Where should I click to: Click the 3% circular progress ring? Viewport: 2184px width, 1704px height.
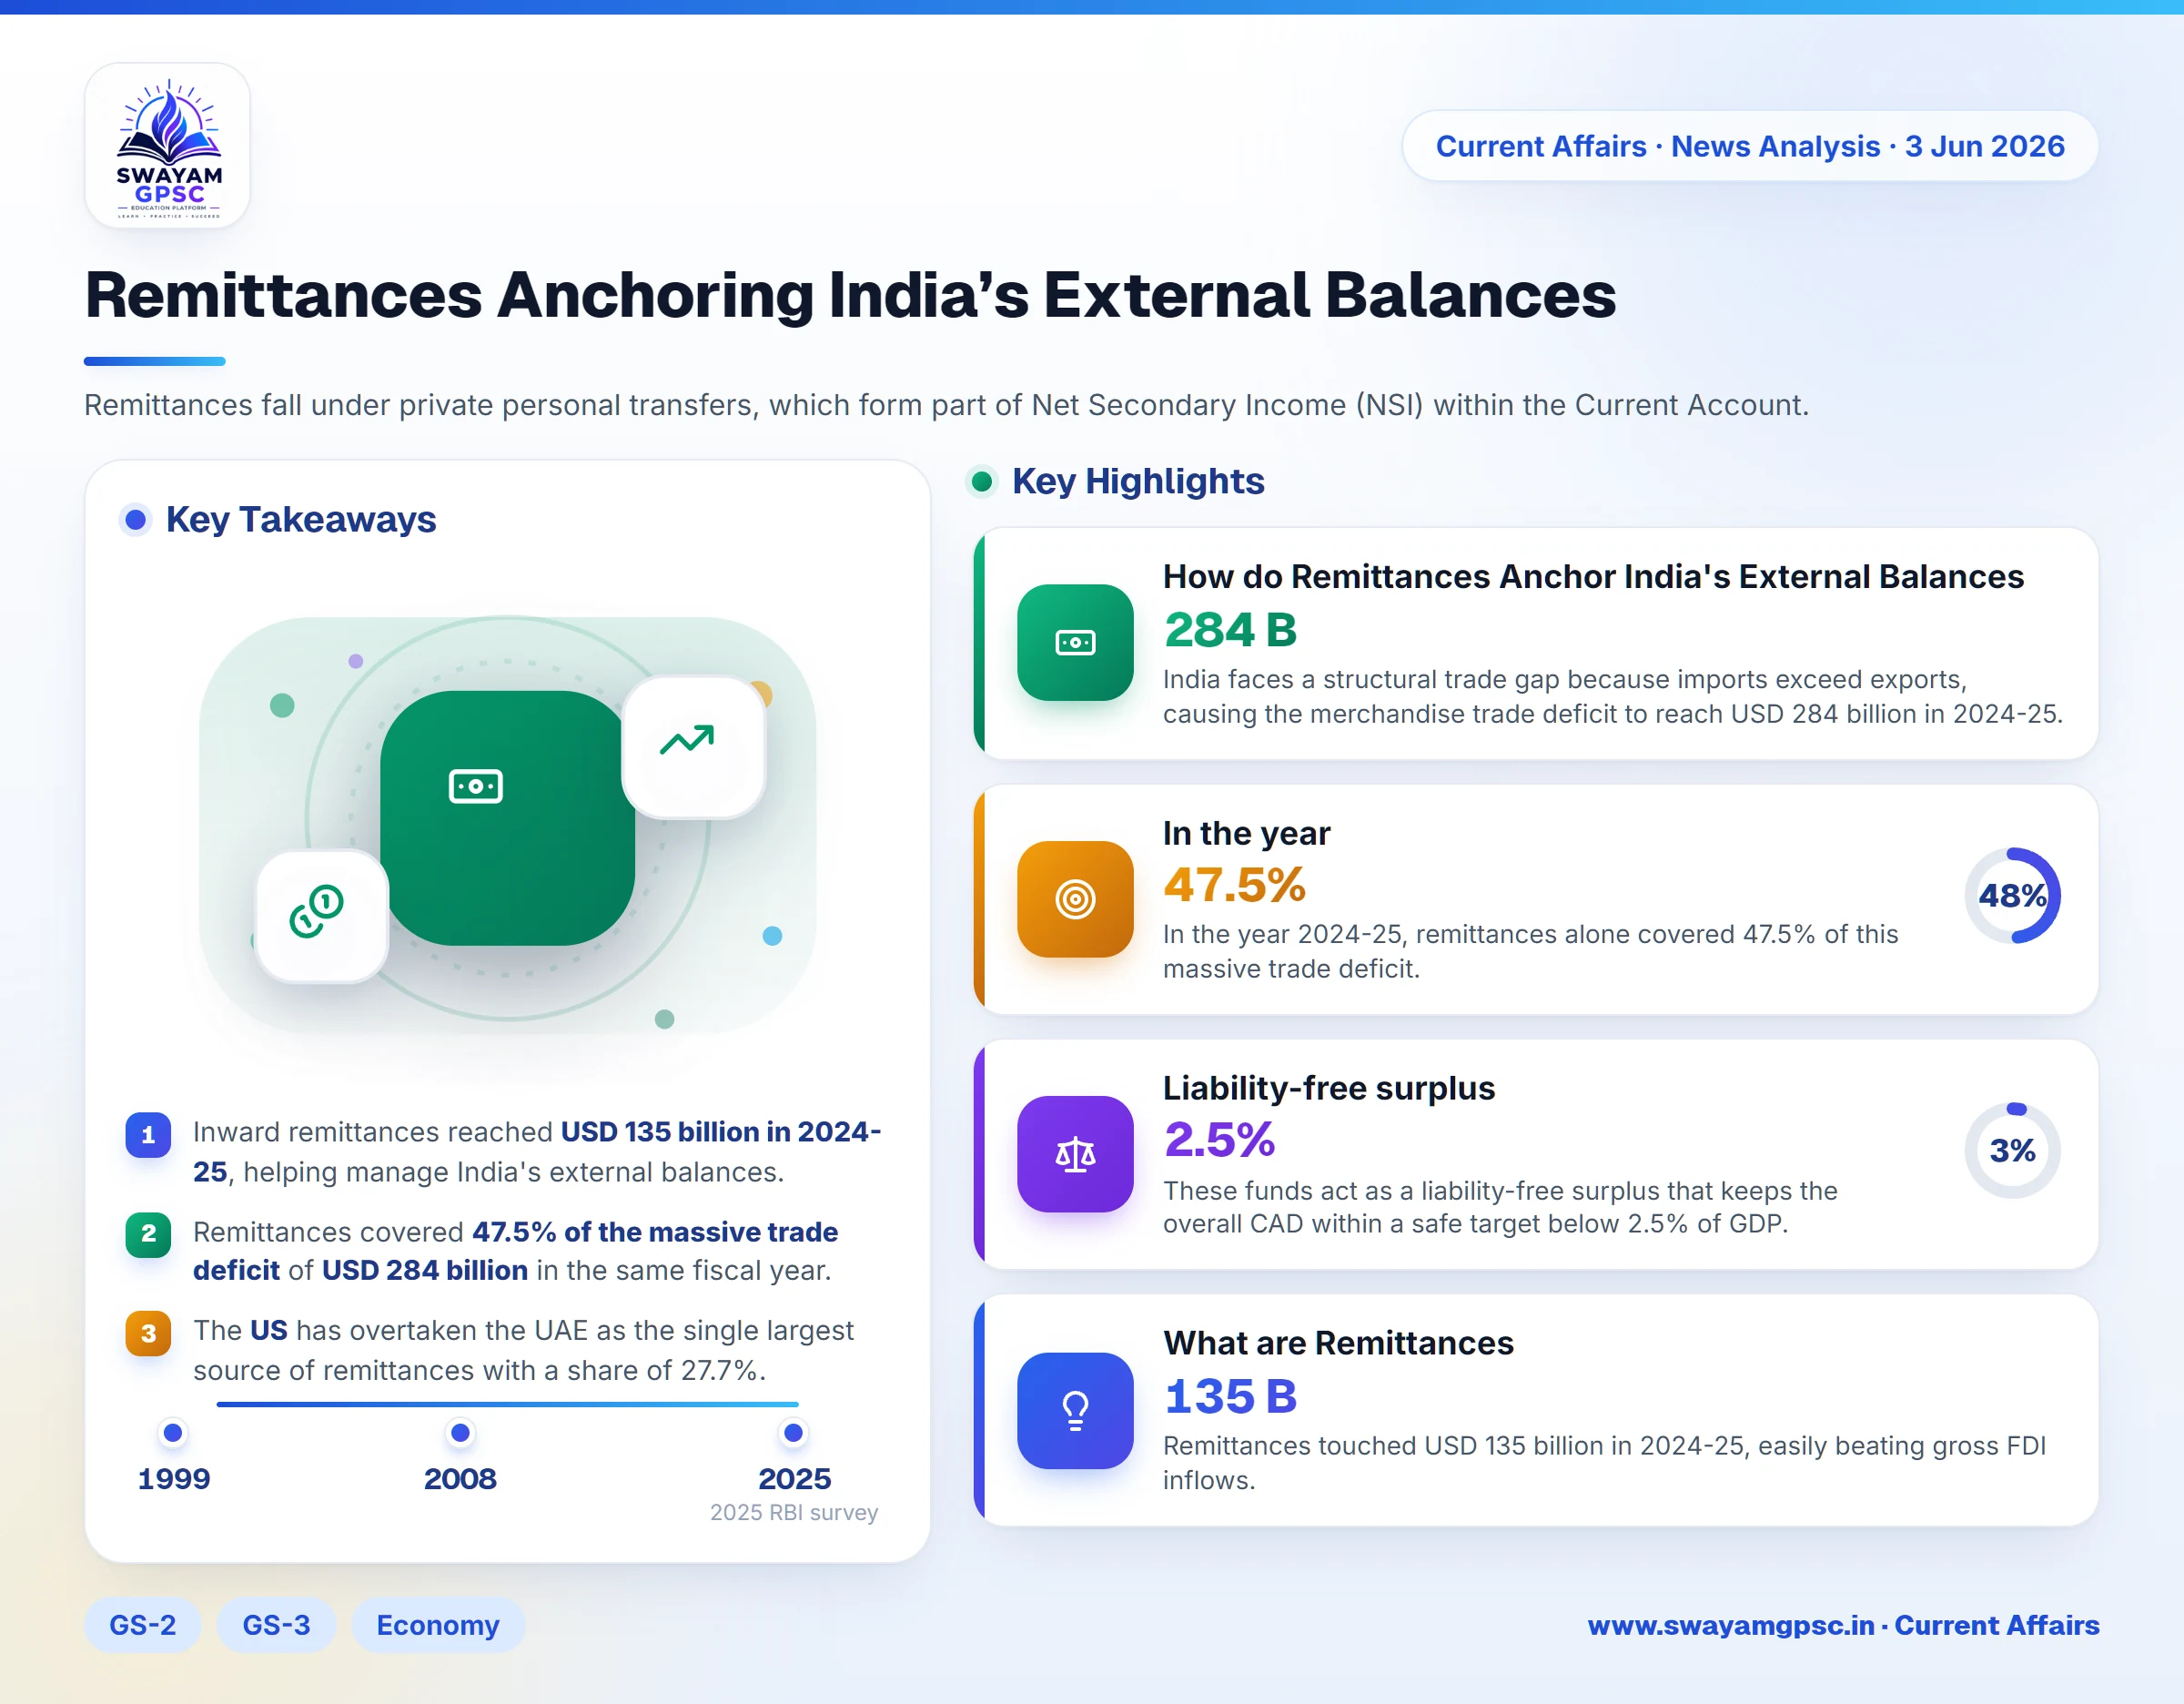tap(2012, 1151)
